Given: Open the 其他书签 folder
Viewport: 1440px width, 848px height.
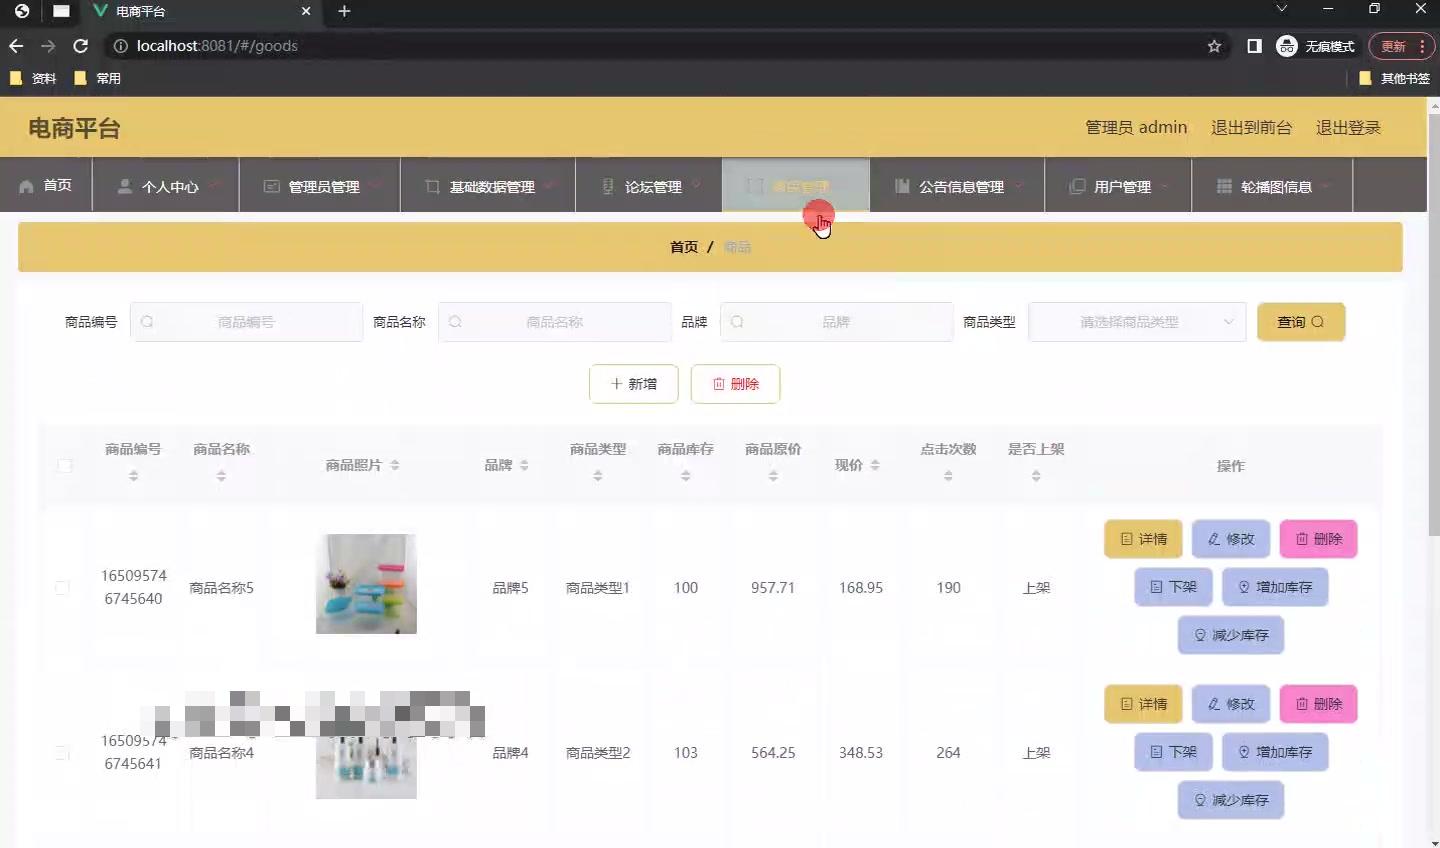Looking at the screenshot, I should [1394, 78].
